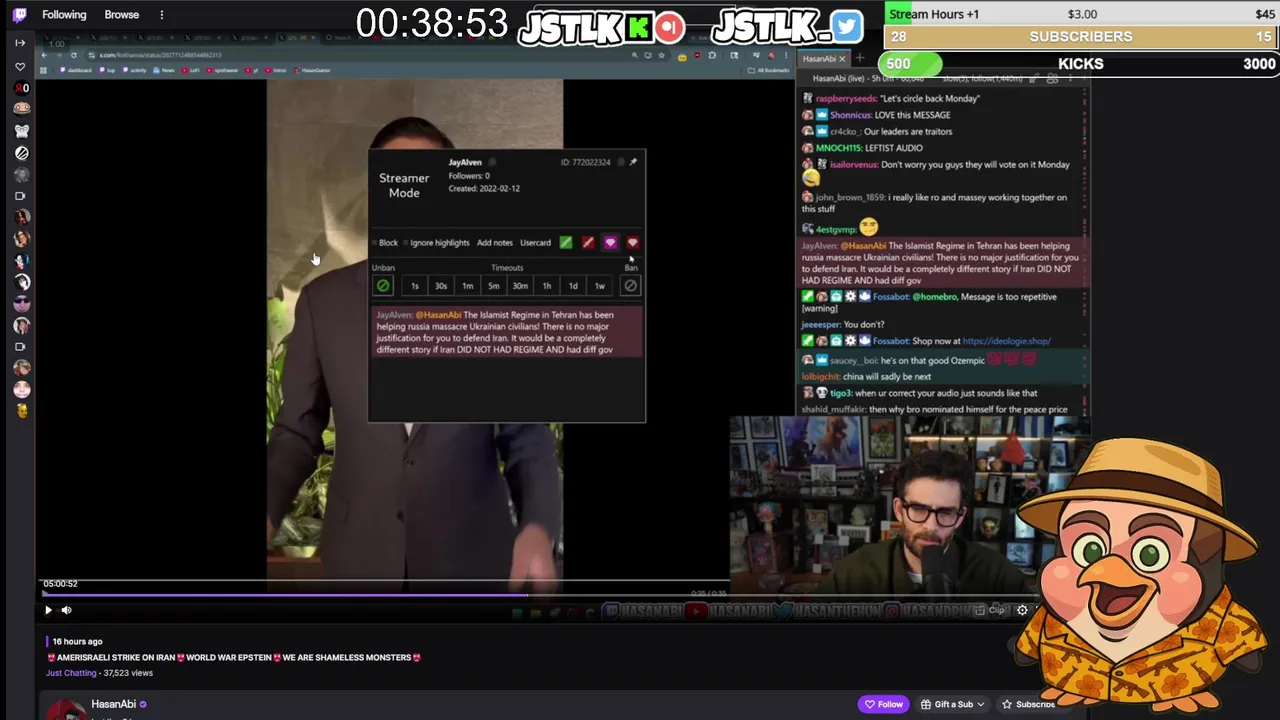
Task: Open the three-dot more menu
Action: pos(161,15)
